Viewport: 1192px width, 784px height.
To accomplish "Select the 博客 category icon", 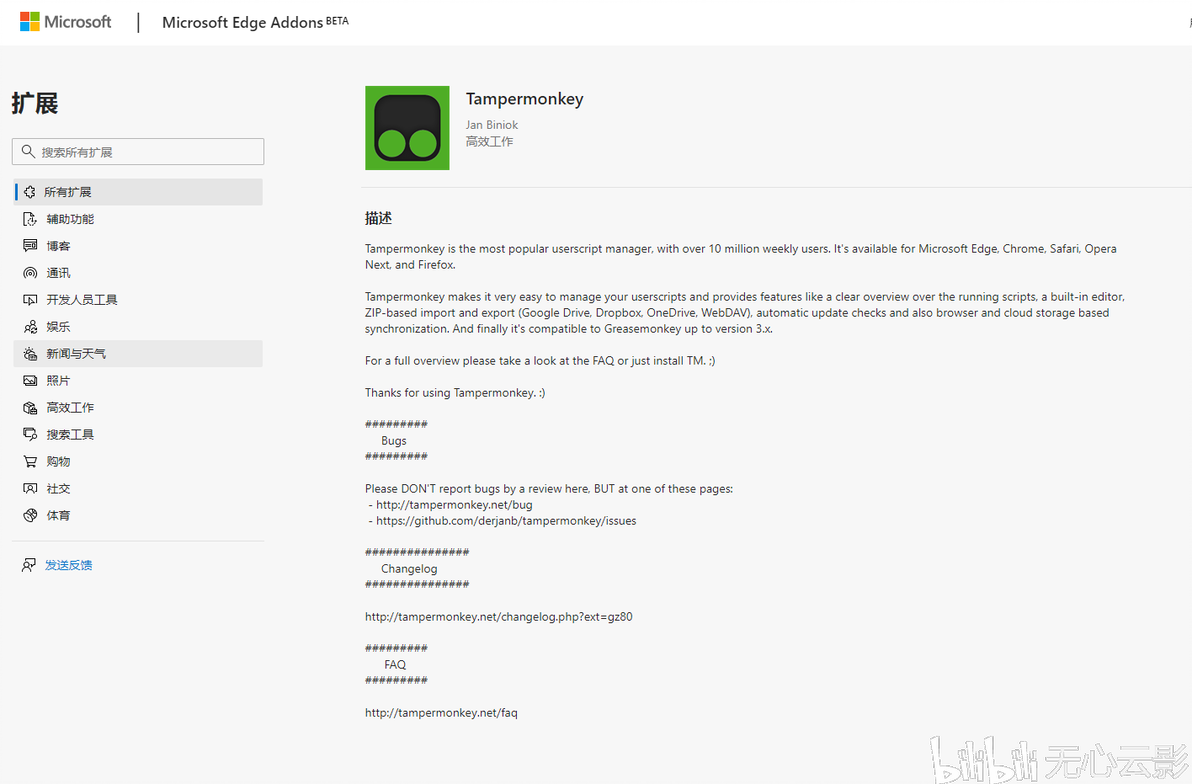I will click(x=30, y=246).
